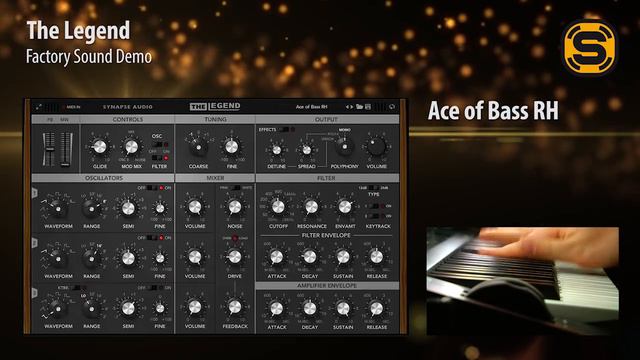
Task: Click the FEEDBACK knob
Action: tap(235, 307)
